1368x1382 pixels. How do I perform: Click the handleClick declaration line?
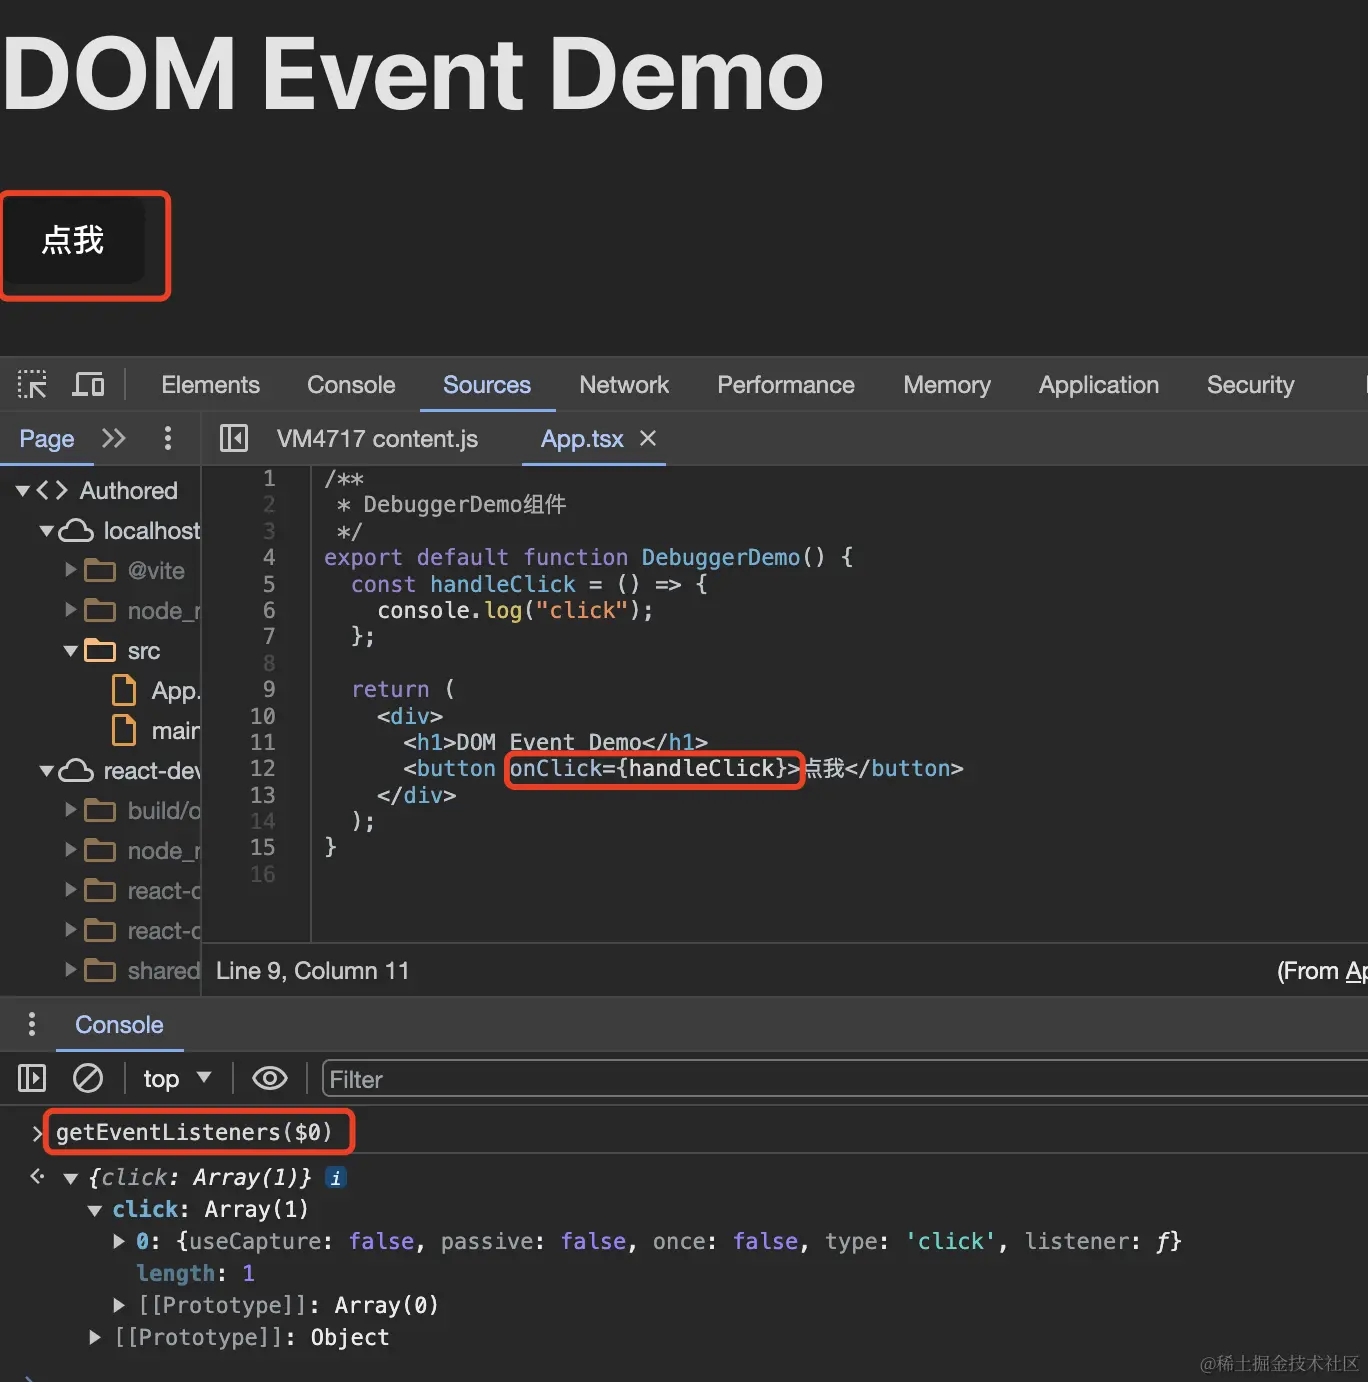(x=529, y=584)
